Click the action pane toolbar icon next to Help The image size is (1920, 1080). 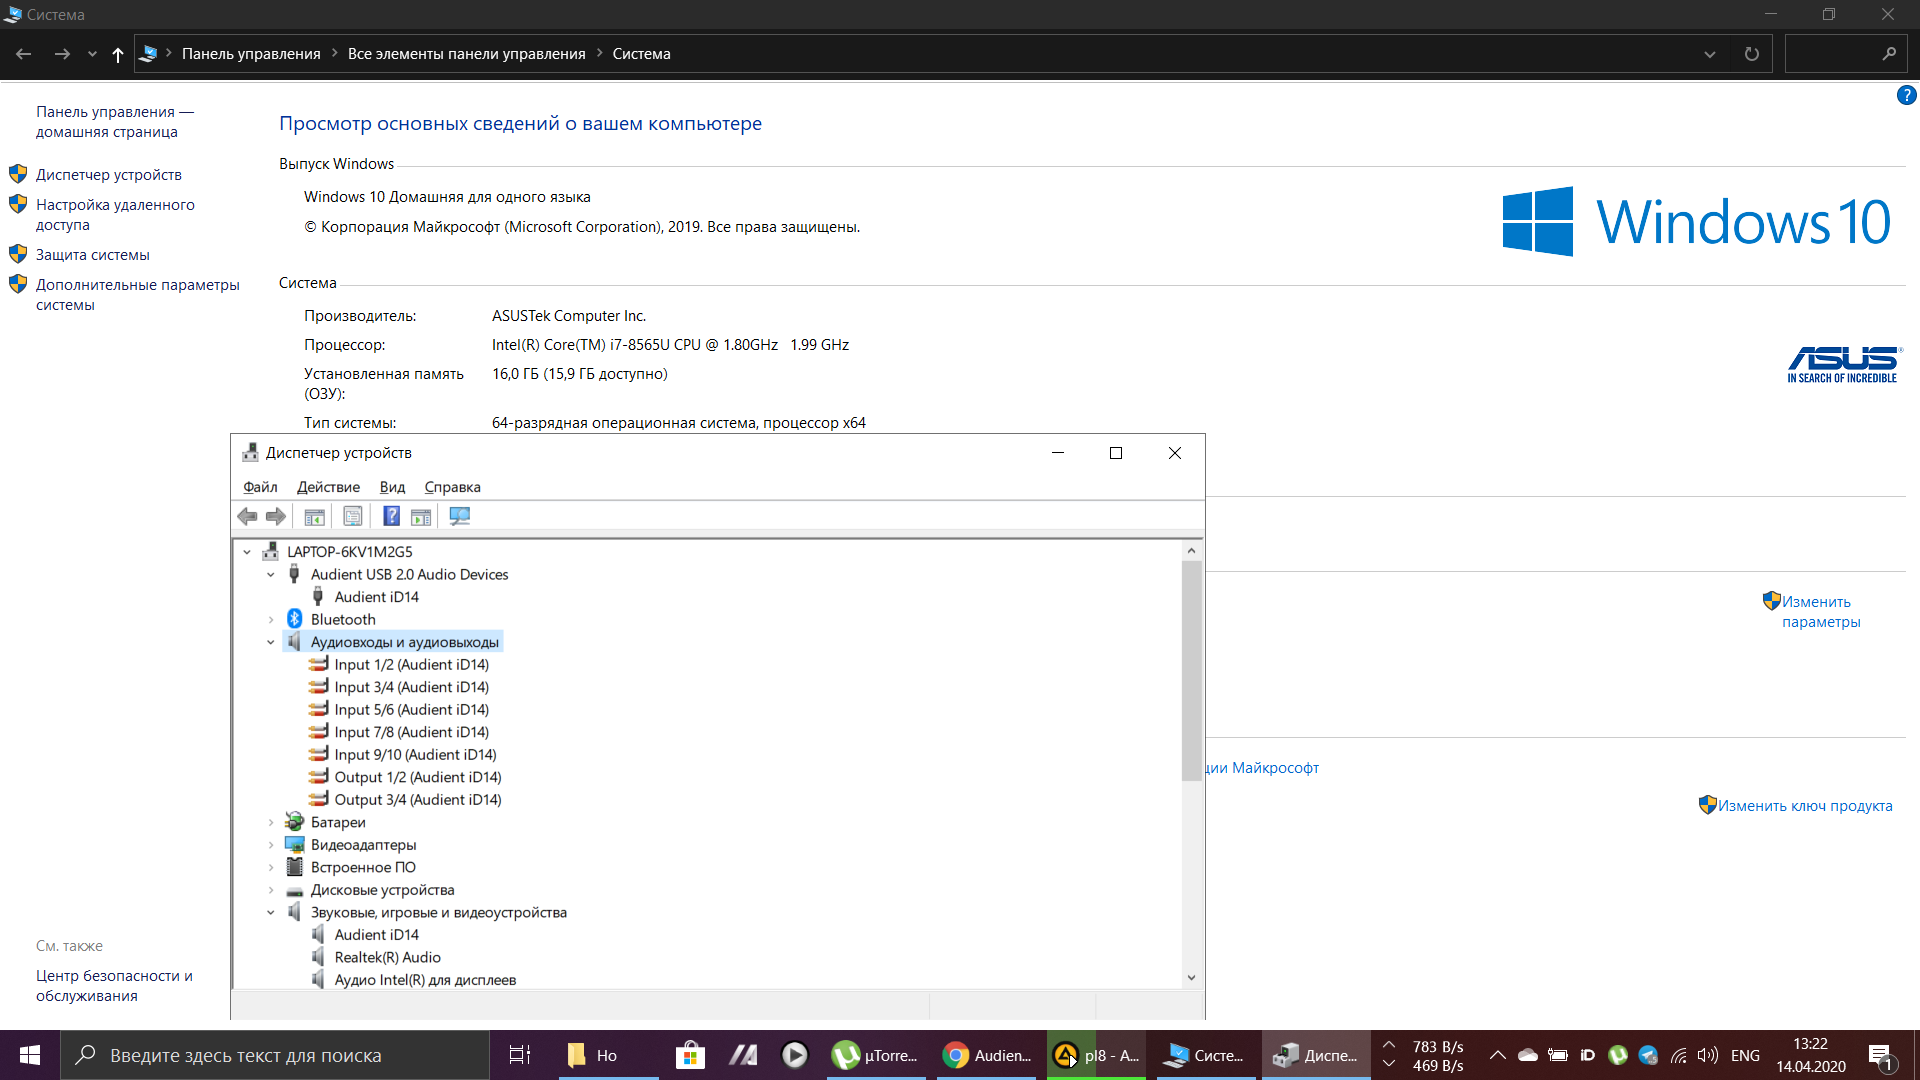click(x=421, y=516)
